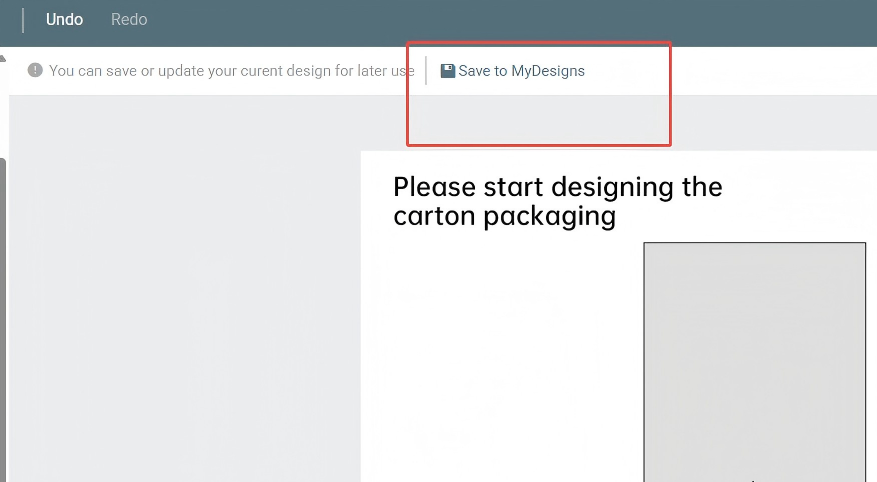Image resolution: width=877 pixels, height=482 pixels.
Task: Click the Undo button
Action: coord(64,20)
